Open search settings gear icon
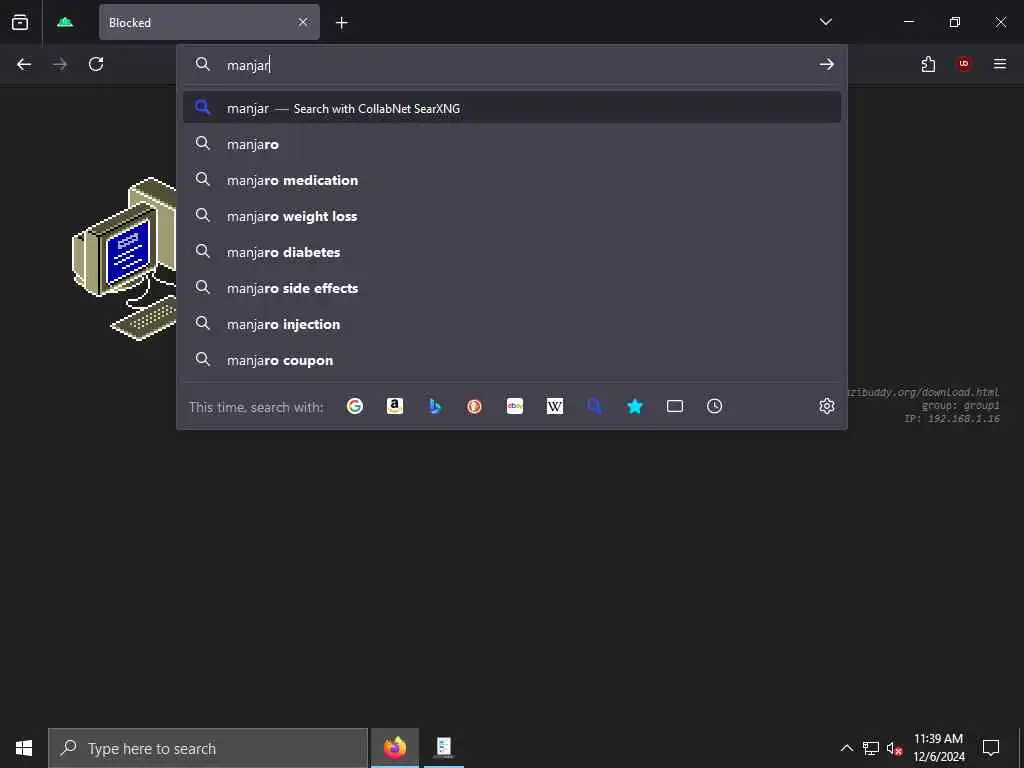This screenshot has height=768, width=1024. click(x=827, y=406)
